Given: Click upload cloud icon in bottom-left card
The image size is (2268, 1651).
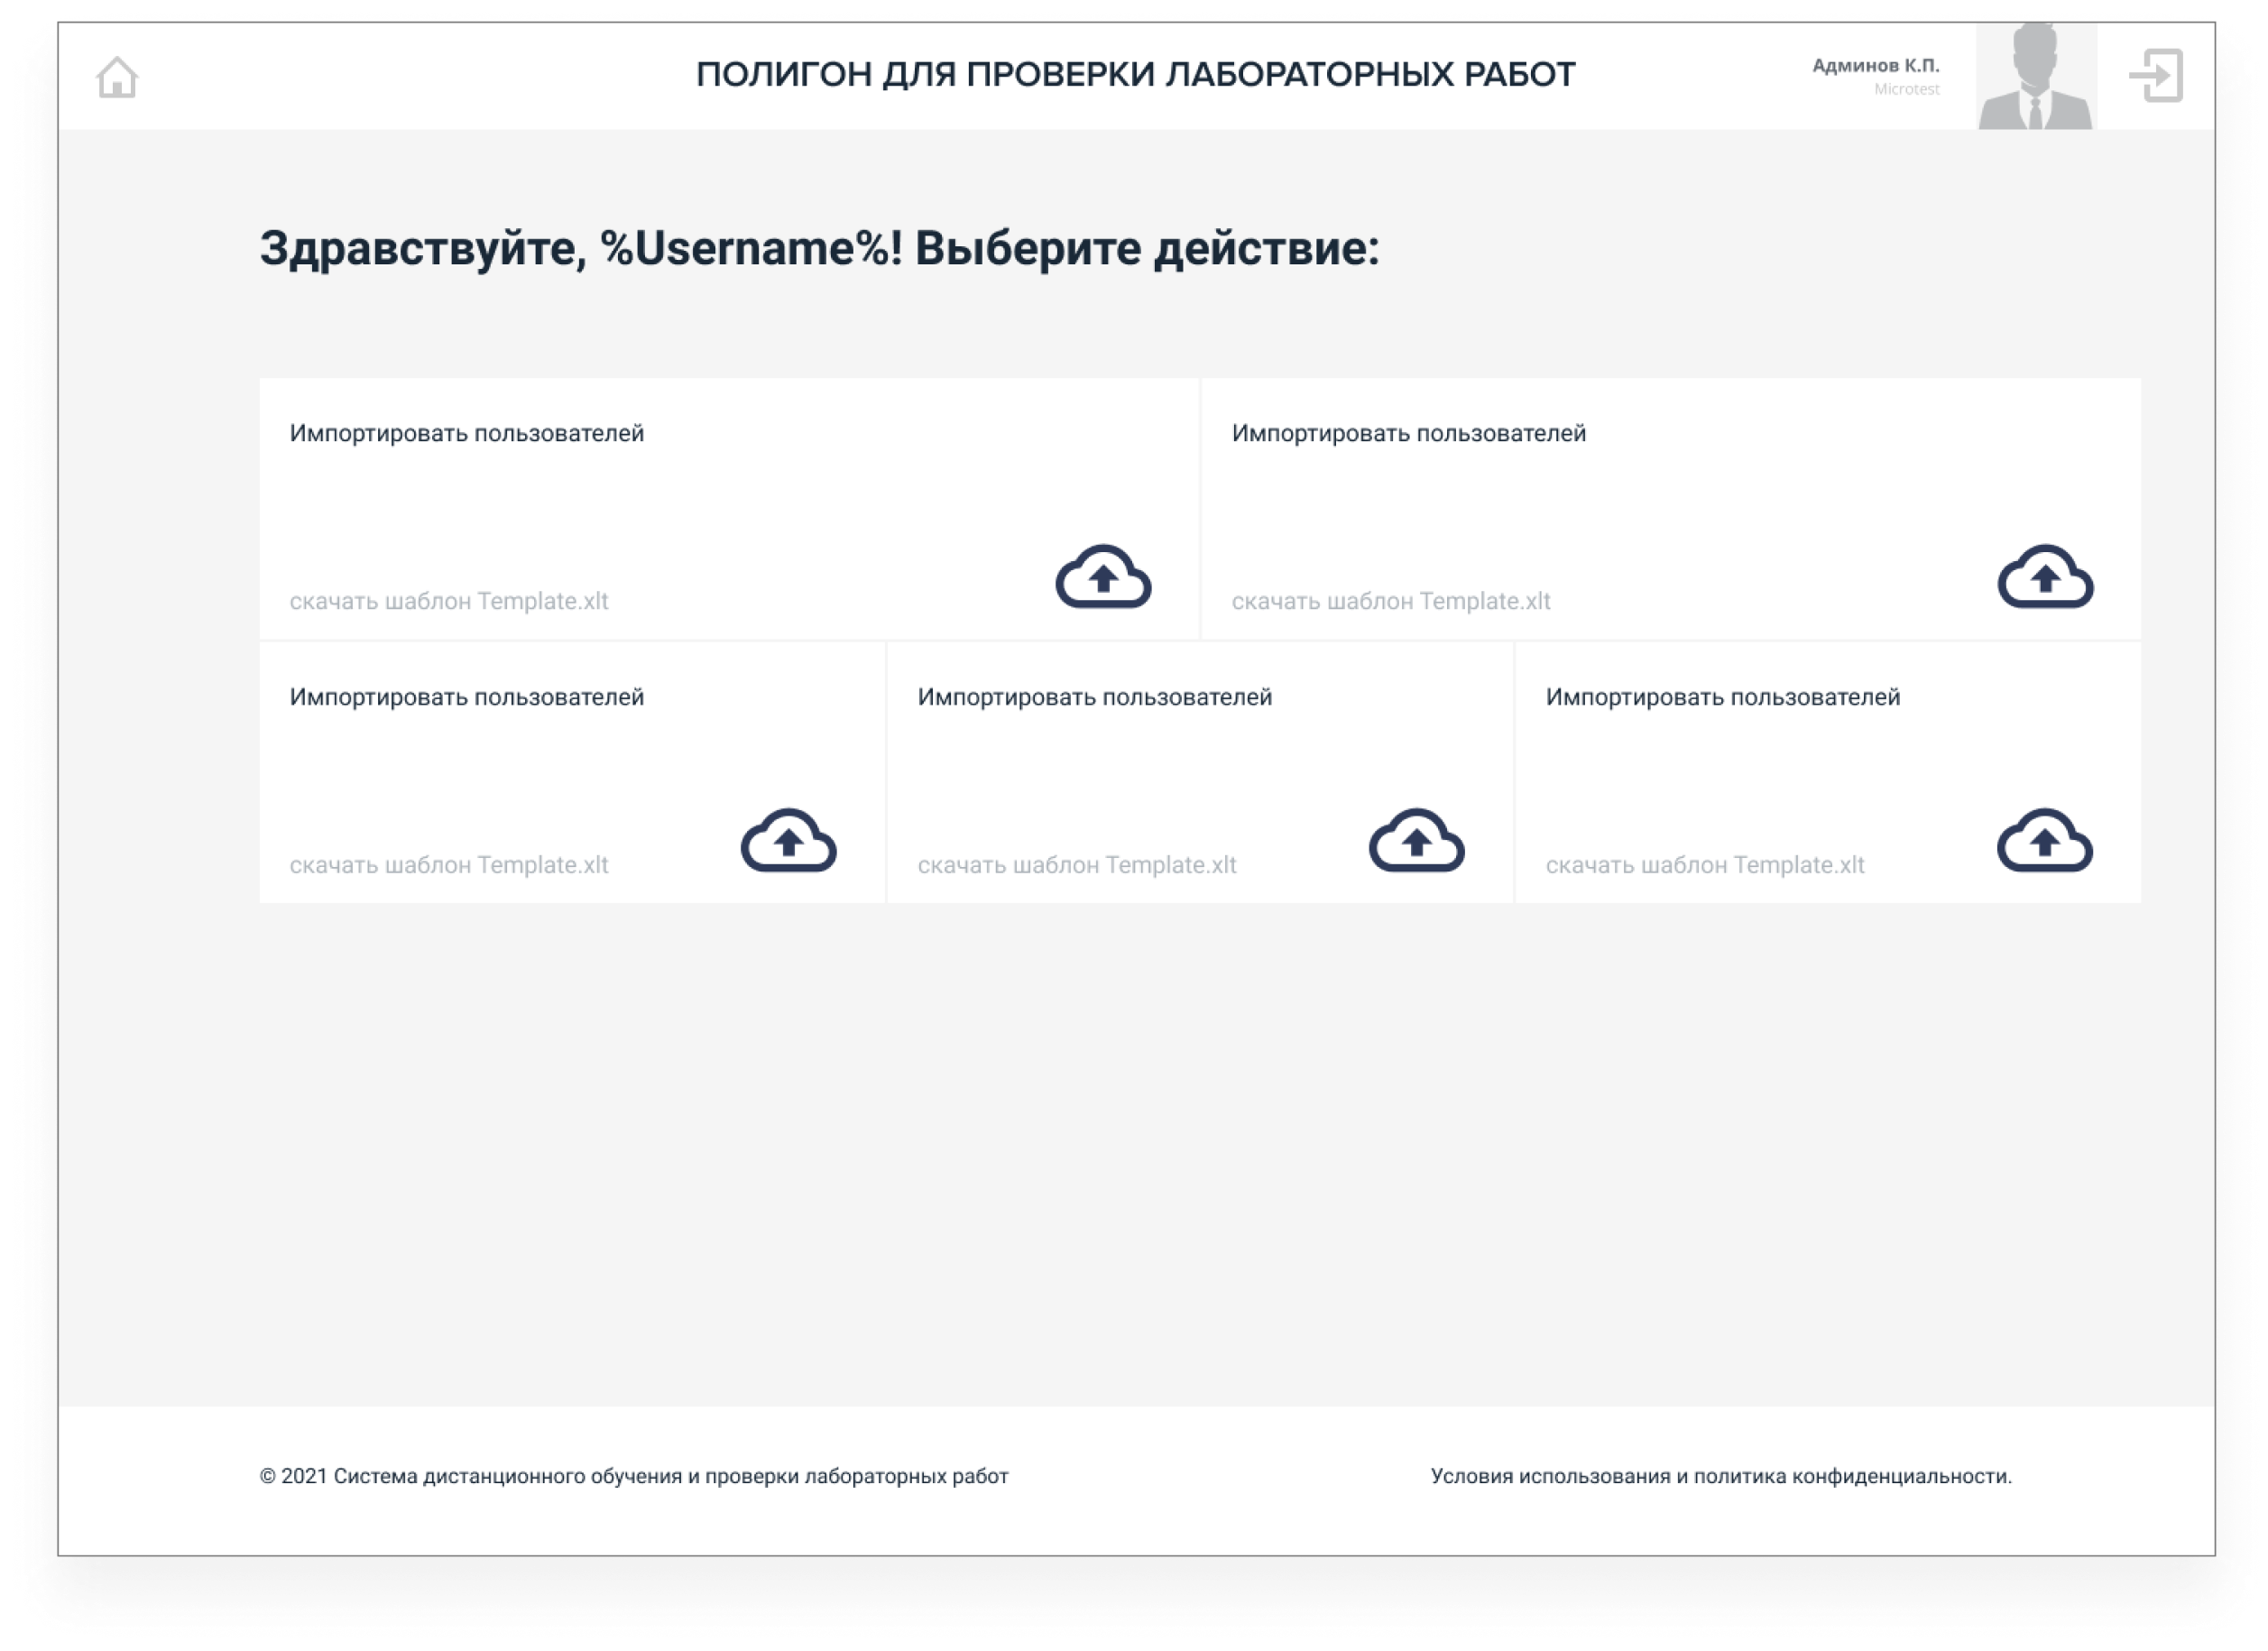Looking at the screenshot, I should (788, 841).
